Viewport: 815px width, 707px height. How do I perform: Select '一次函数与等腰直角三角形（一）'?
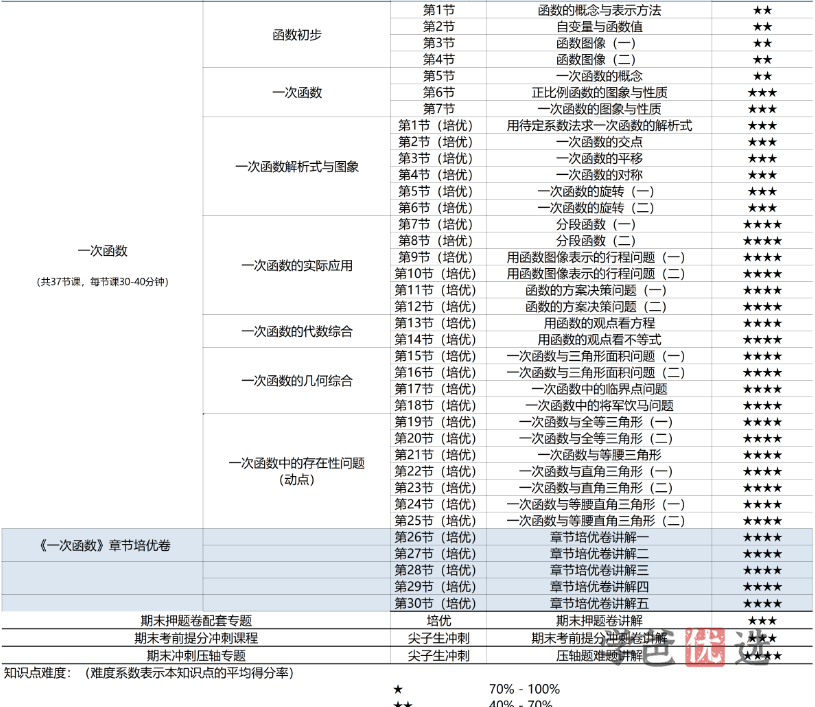tap(599, 505)
